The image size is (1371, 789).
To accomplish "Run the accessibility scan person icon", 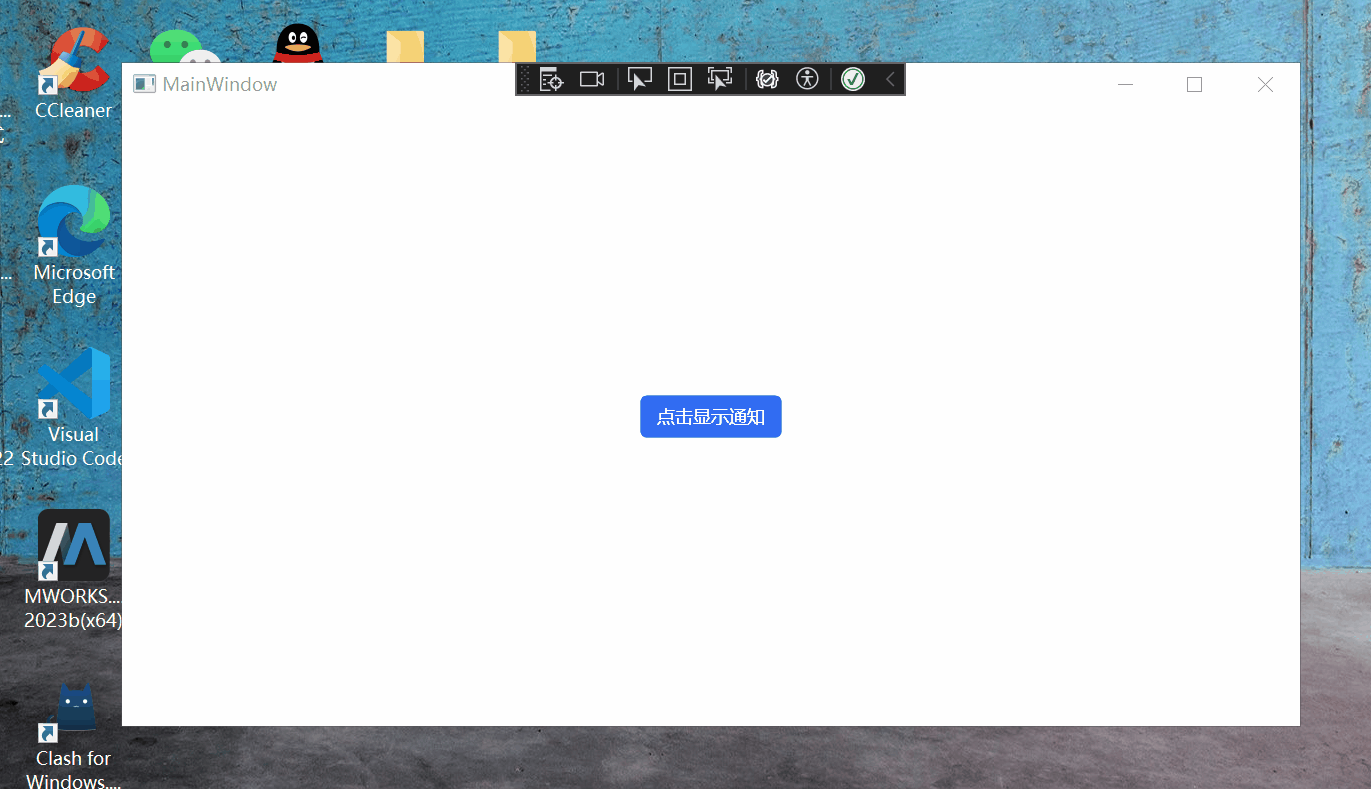I will coord(807,79).
